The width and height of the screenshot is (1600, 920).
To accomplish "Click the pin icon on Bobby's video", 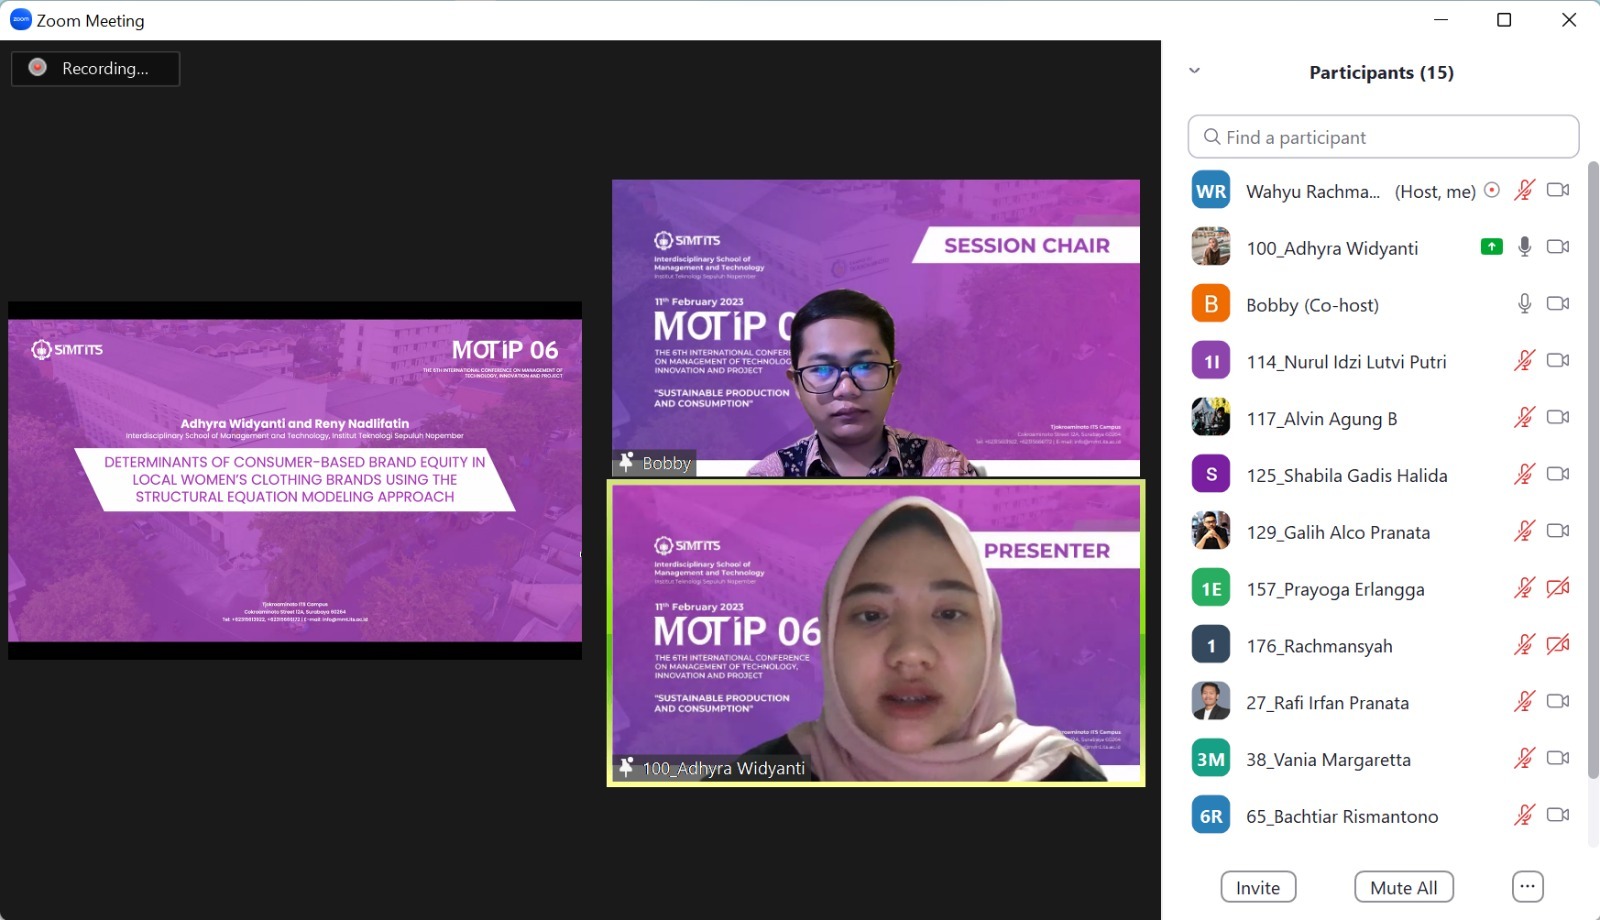I will (x=626, y=462).
